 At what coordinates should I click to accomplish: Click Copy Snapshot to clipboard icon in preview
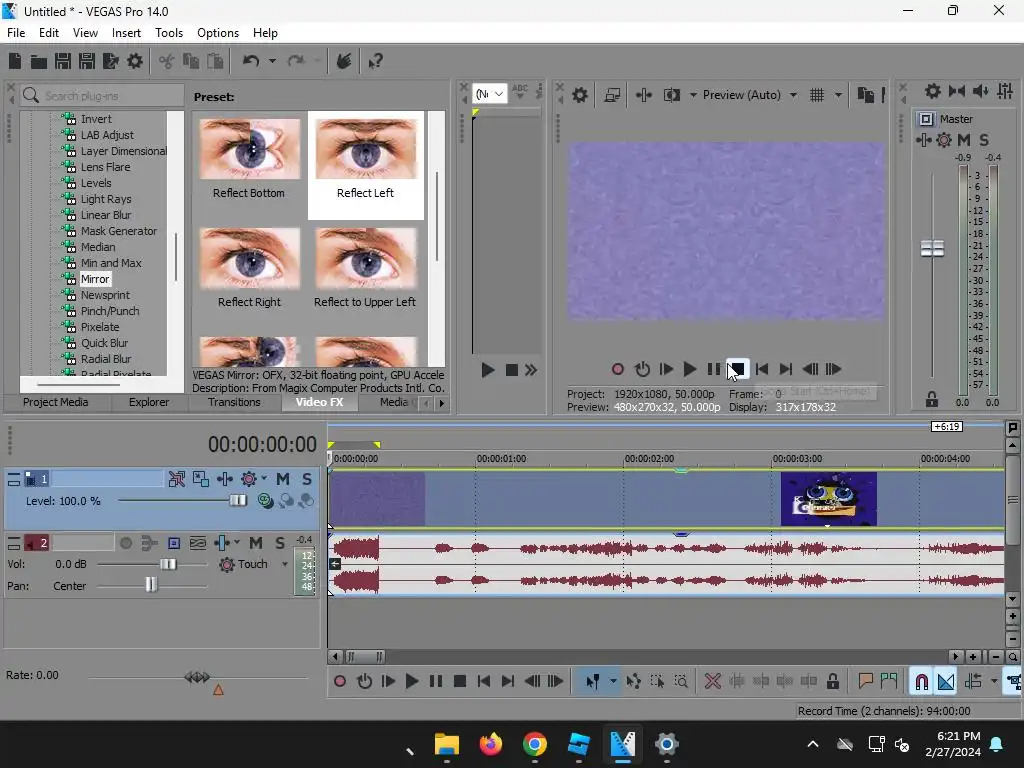pyautogui.click(x=865, y=95)
